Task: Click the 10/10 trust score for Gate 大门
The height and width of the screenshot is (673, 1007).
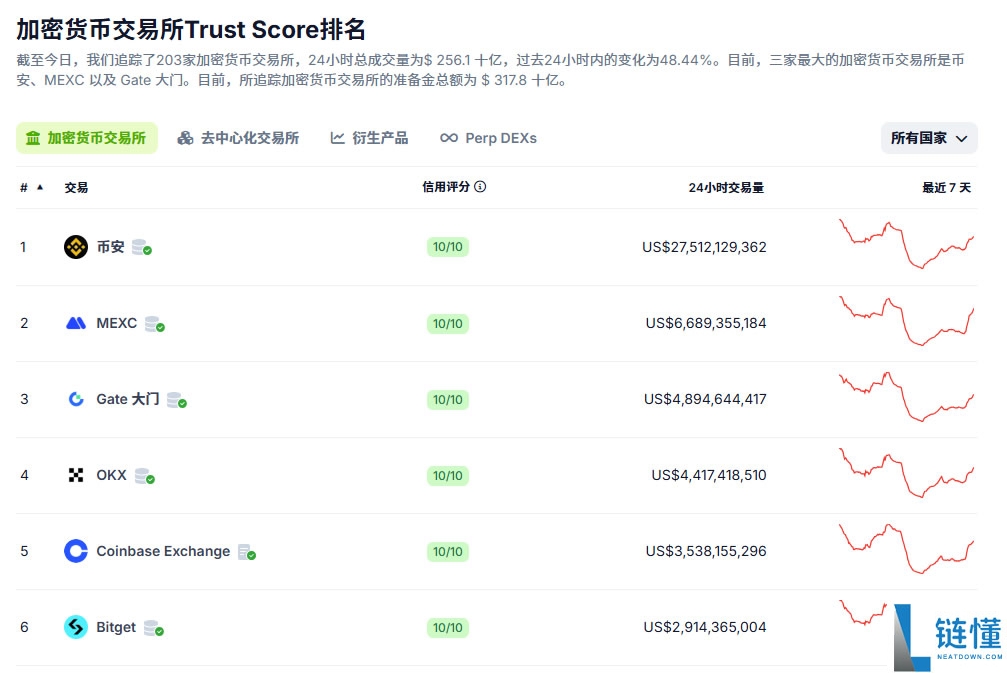Action: (448, 399)
